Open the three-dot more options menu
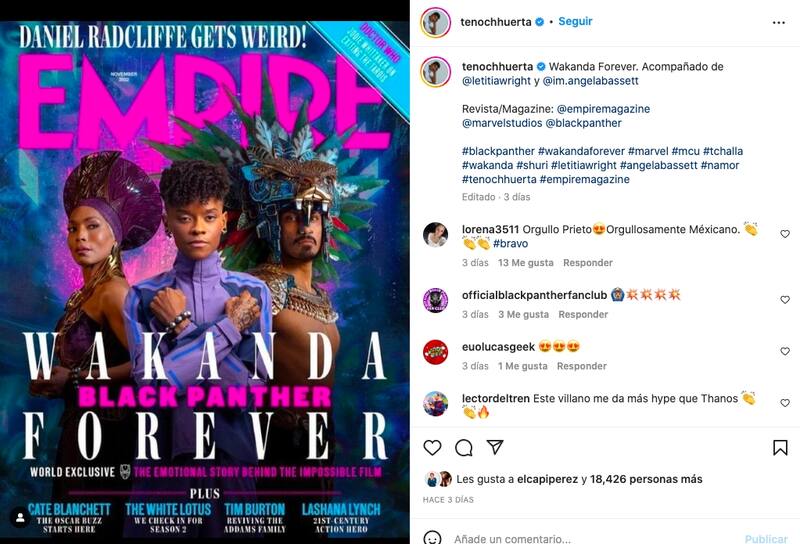The image size is (800, 544). pos(779,22)
